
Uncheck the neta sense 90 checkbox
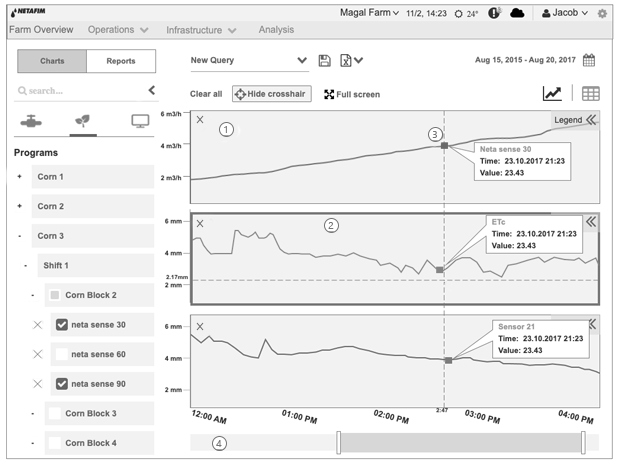tap(62, 384)
